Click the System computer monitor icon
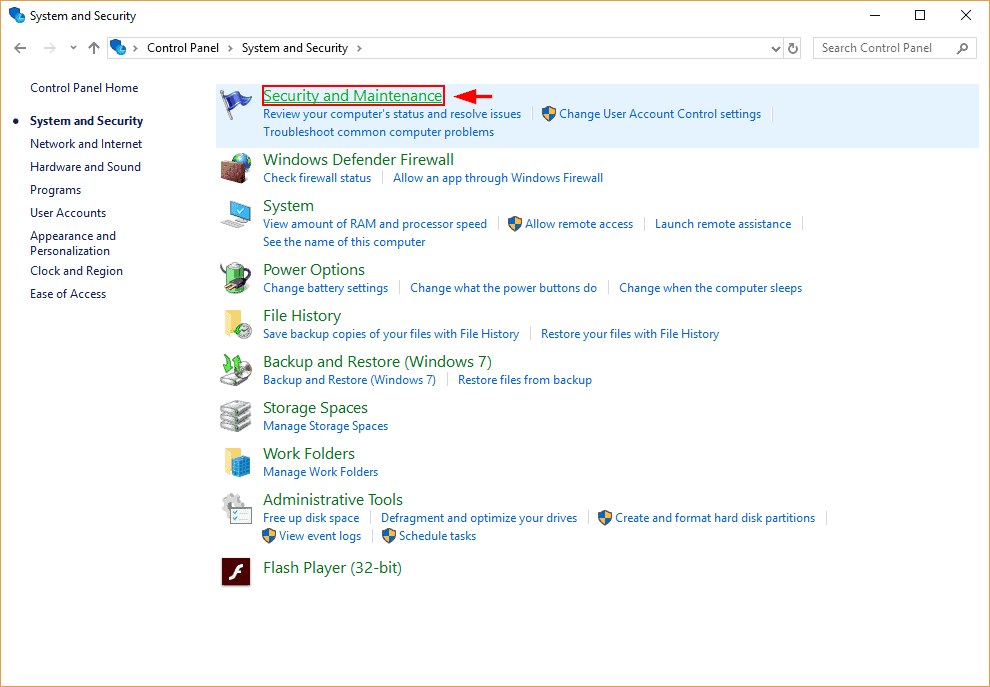Viewport: 990px width, 687px height. (236, 215)
